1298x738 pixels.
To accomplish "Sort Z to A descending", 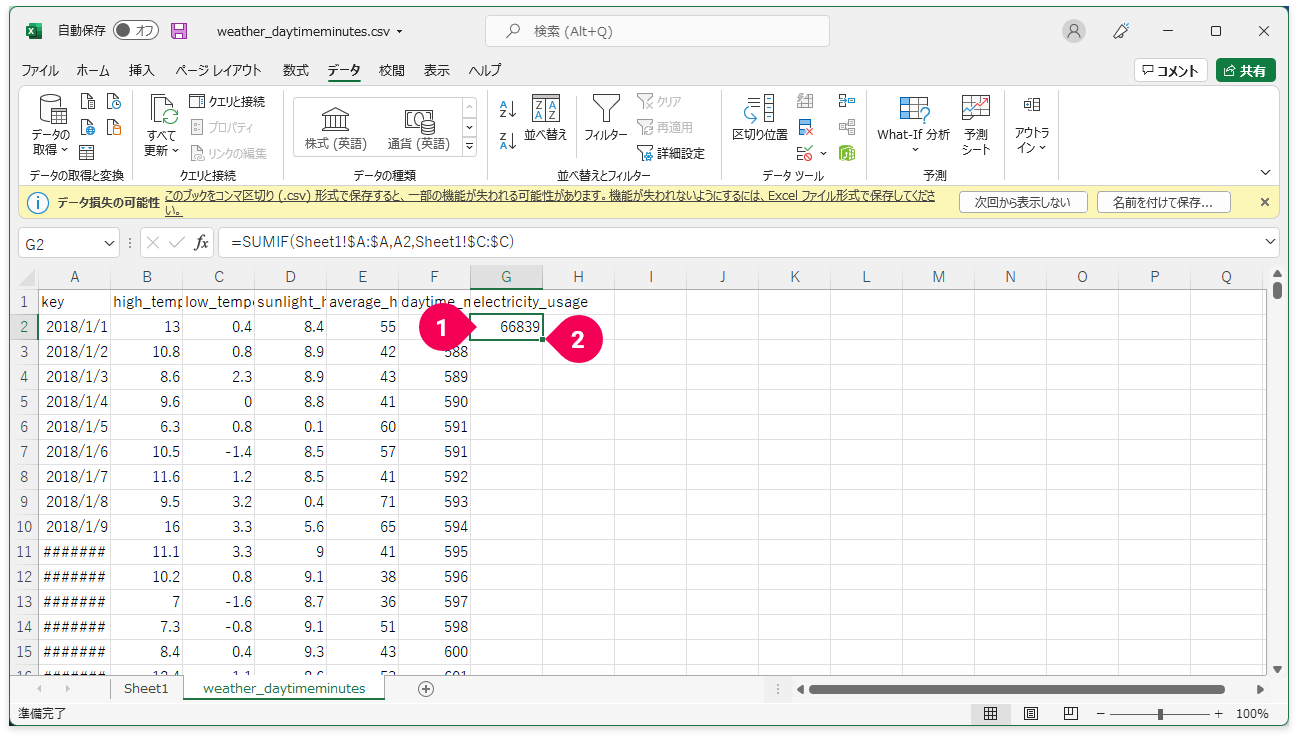I will coord(508,141).
